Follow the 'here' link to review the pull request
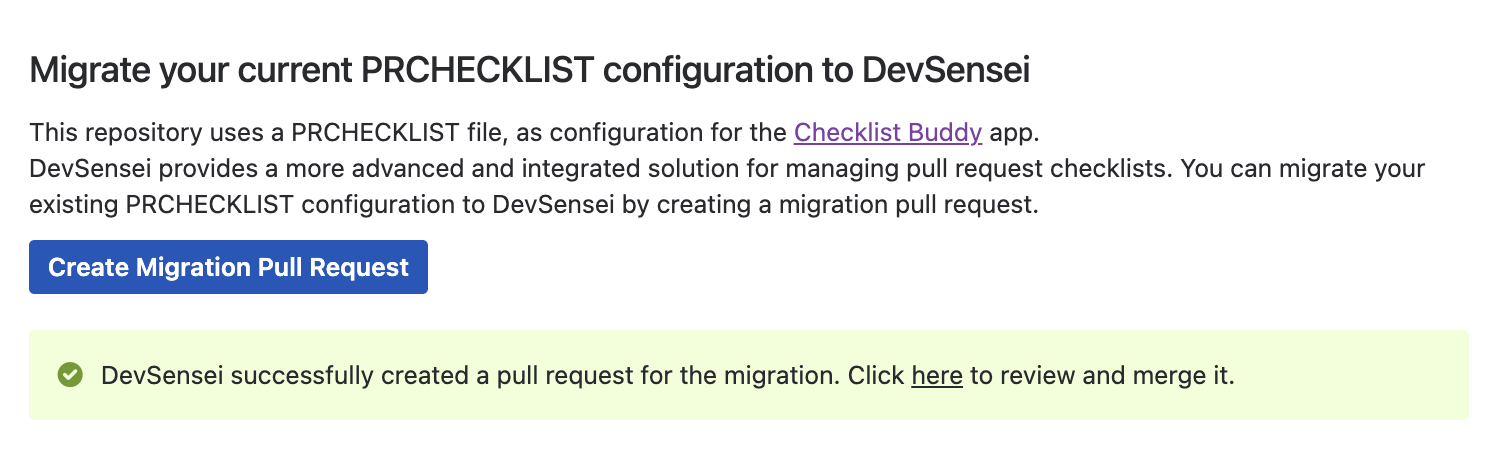This screenshot has height=456, width=1498. (x=937, y=376)
